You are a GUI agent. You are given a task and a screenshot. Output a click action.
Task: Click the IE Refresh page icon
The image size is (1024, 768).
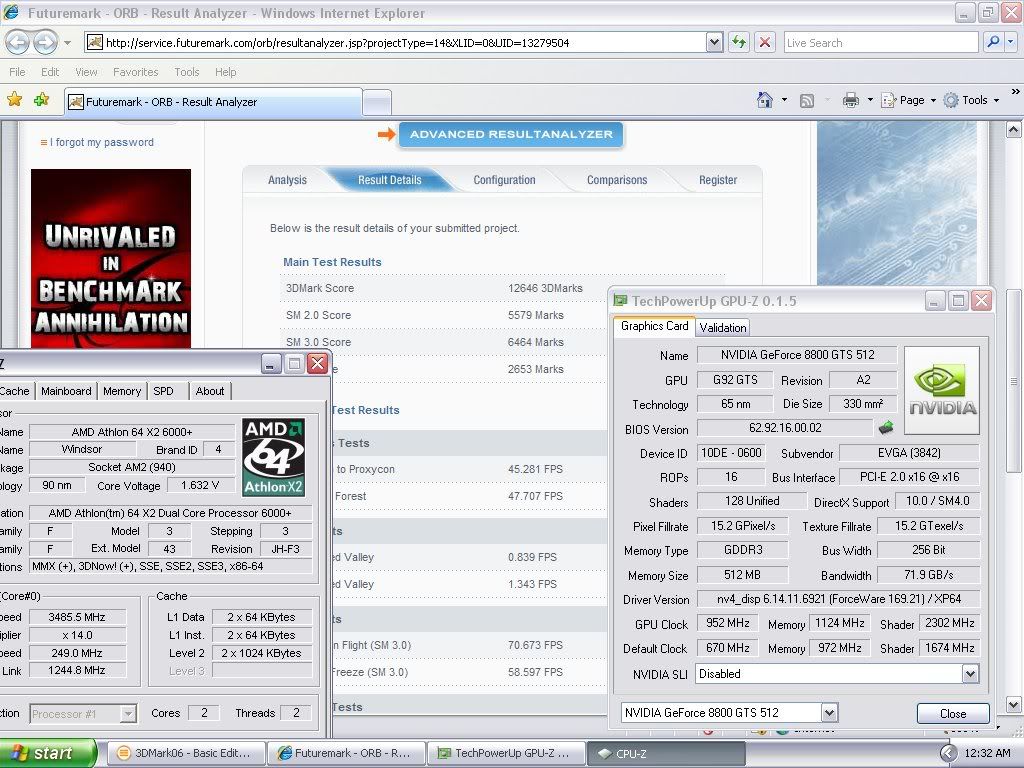coord(739,42)
